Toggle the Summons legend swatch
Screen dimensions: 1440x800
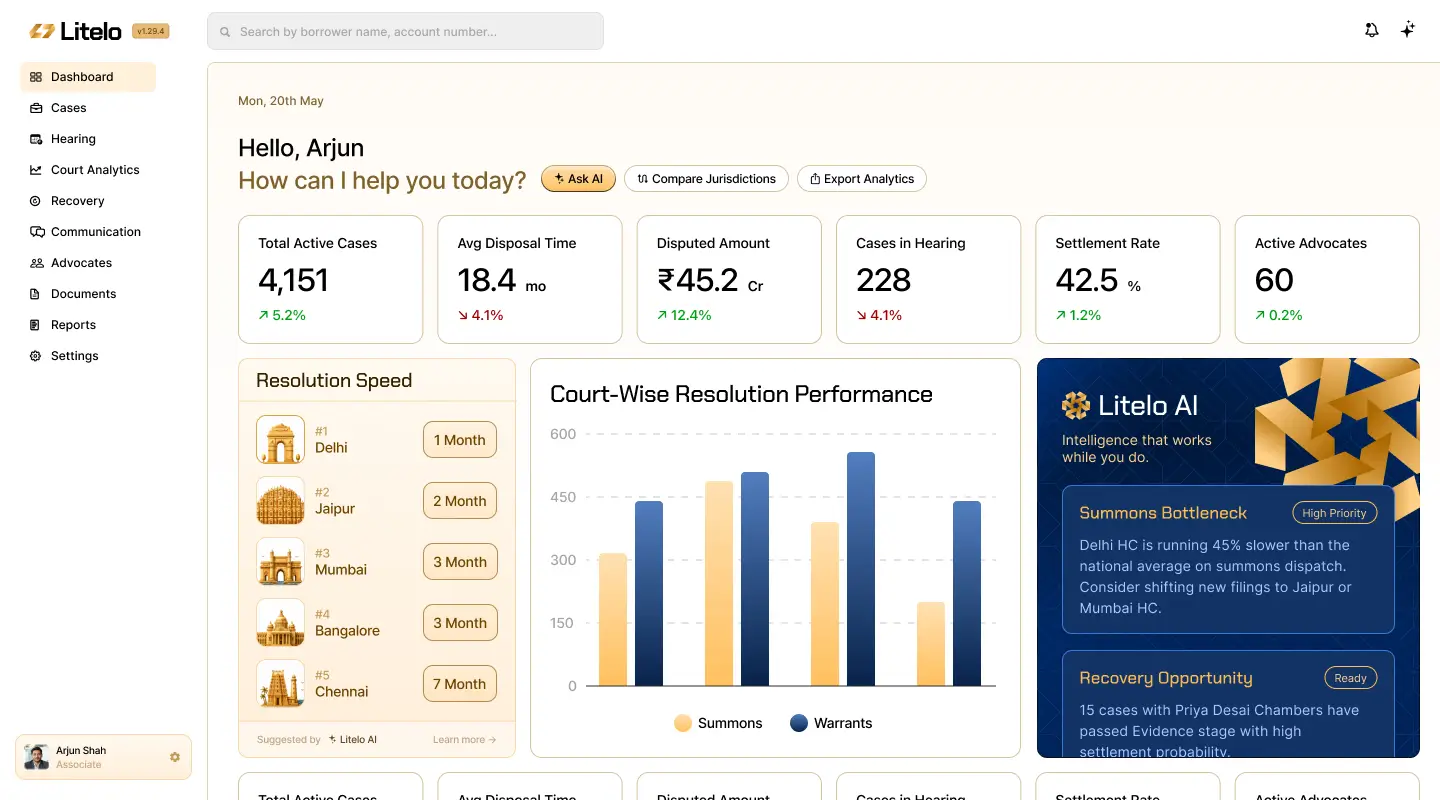683,723
